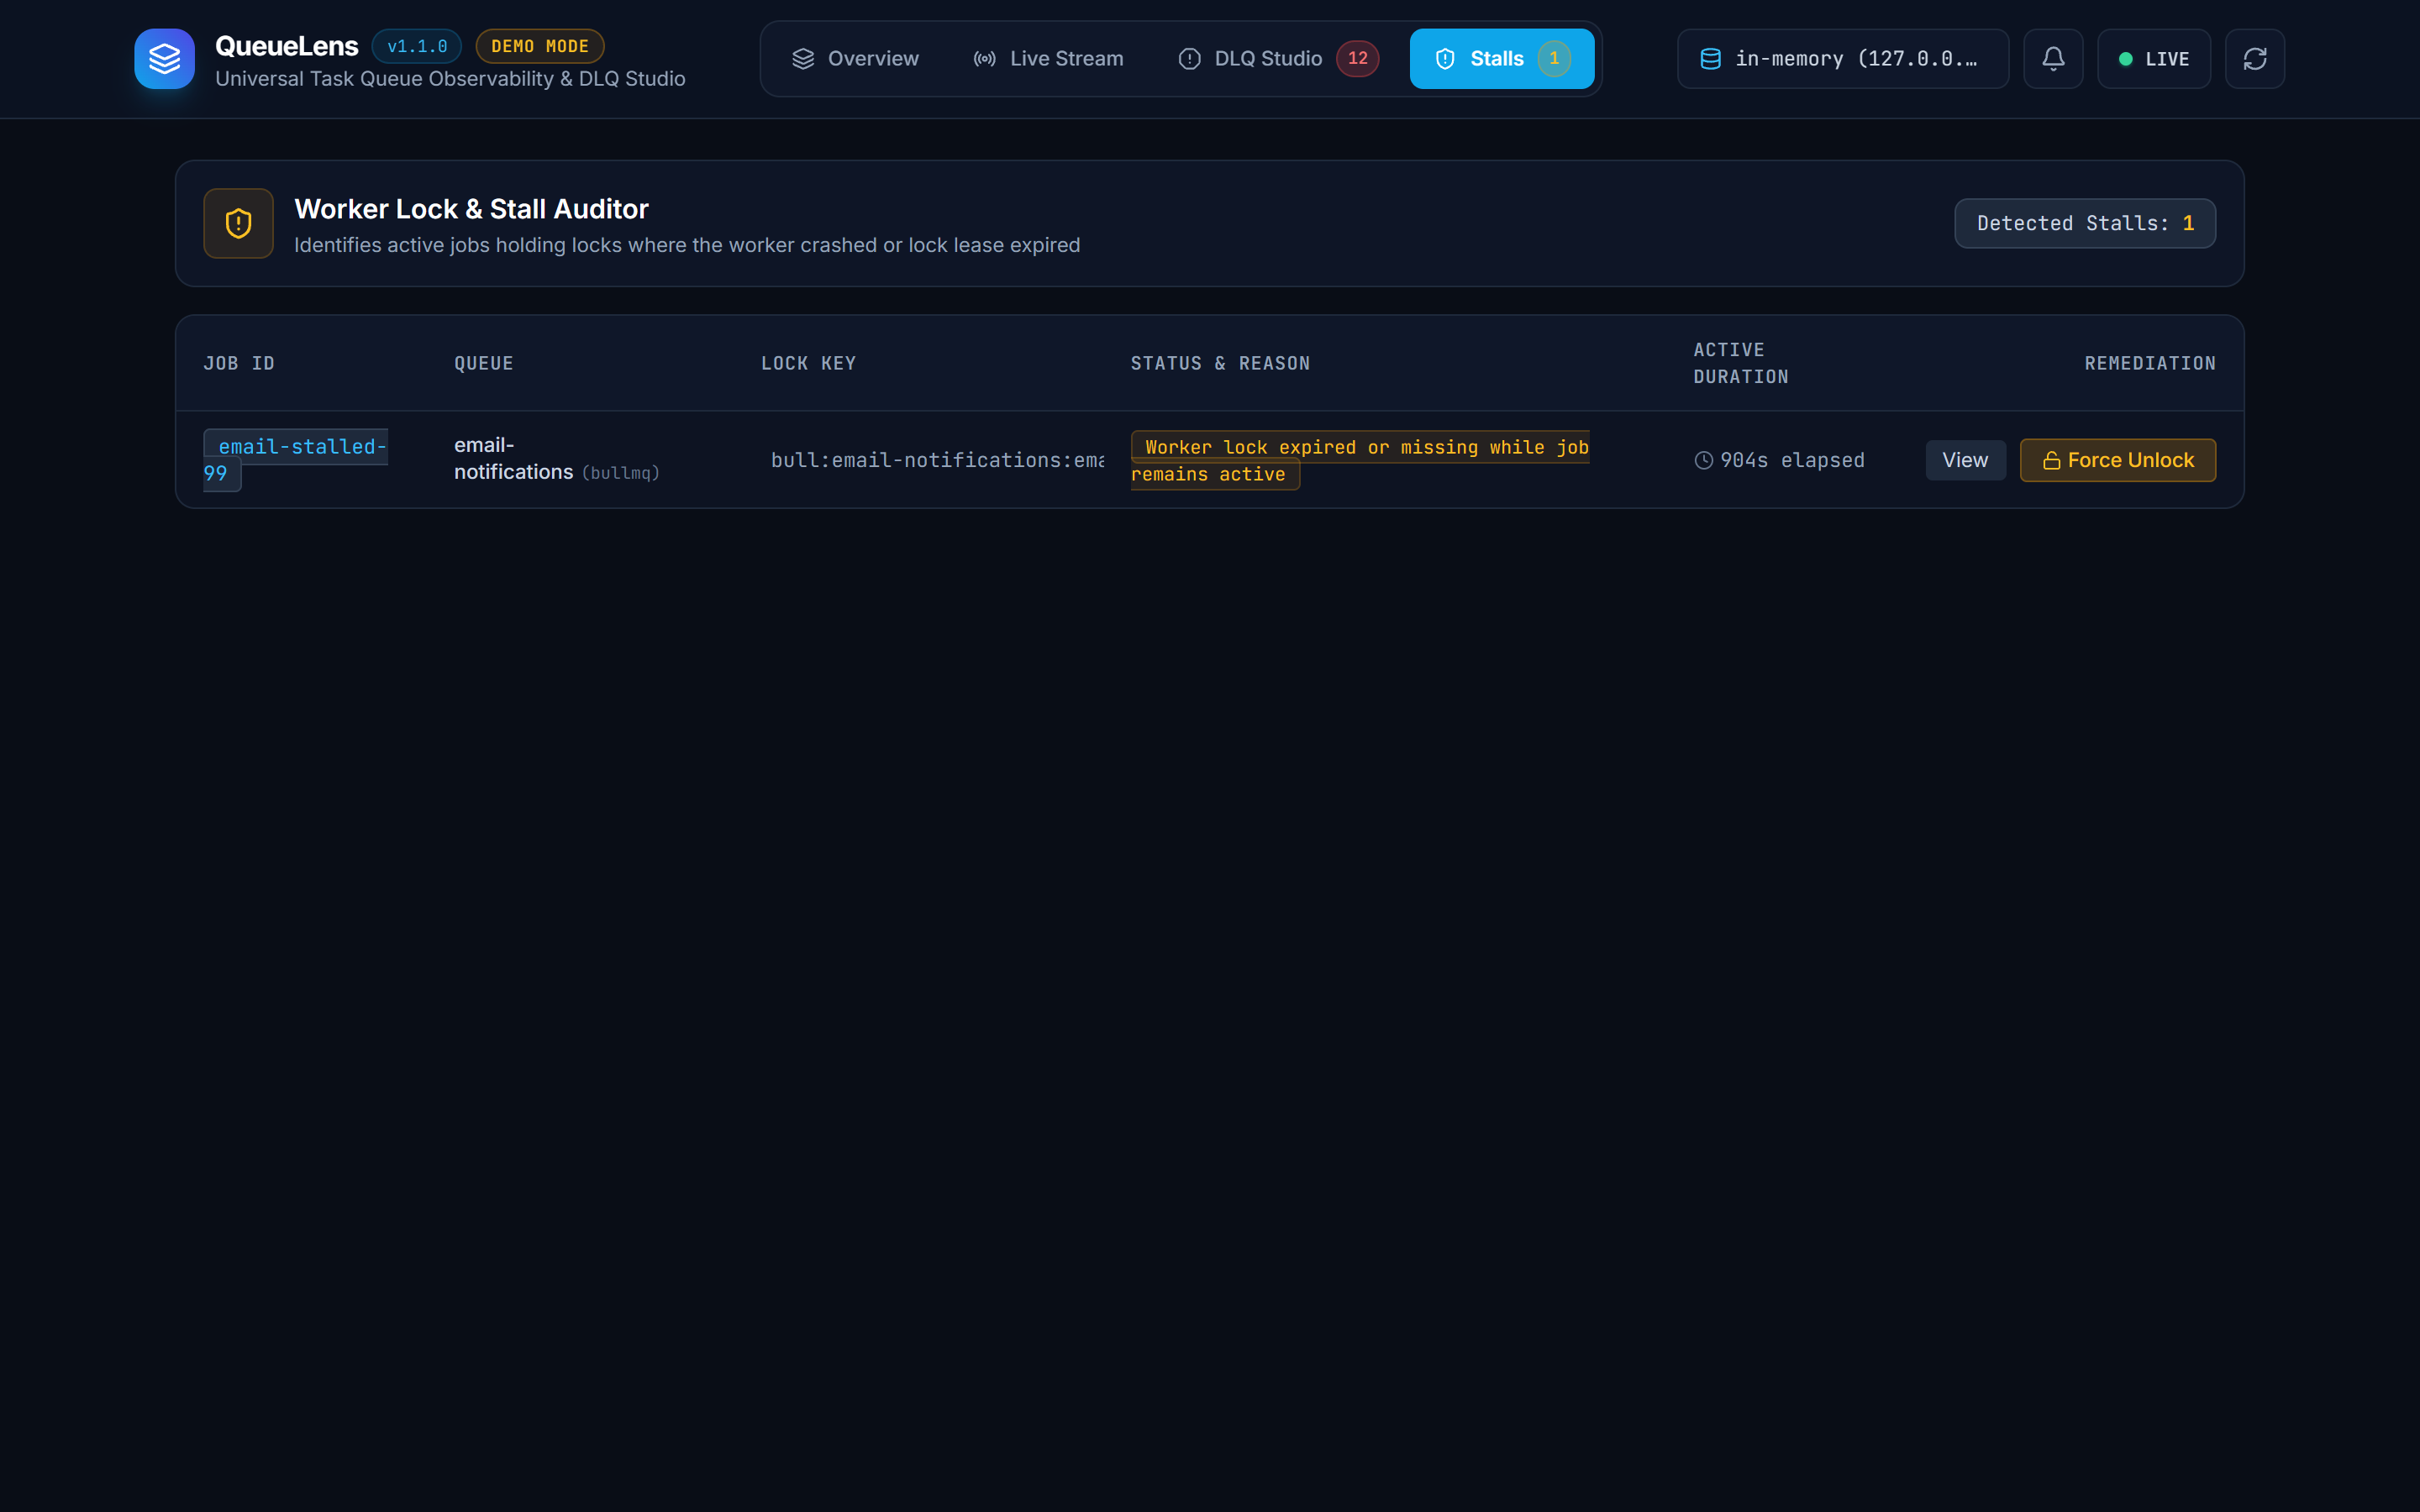The height and width of the screenshot is (1512, 2420).
Task: Click the refresh arrows icon
Action: (2255, 59)
